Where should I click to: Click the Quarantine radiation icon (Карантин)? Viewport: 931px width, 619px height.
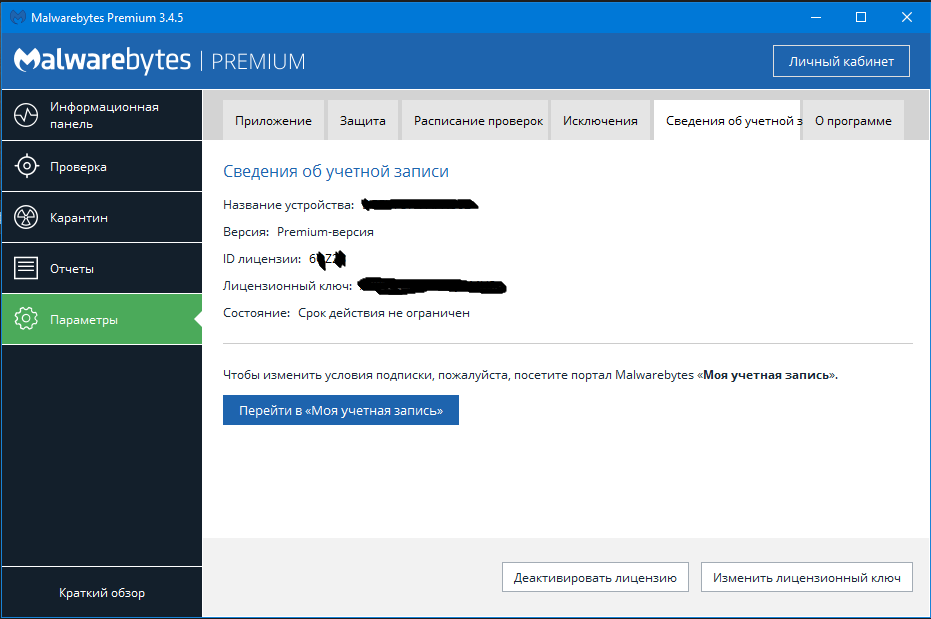click(x=26, y=217)
